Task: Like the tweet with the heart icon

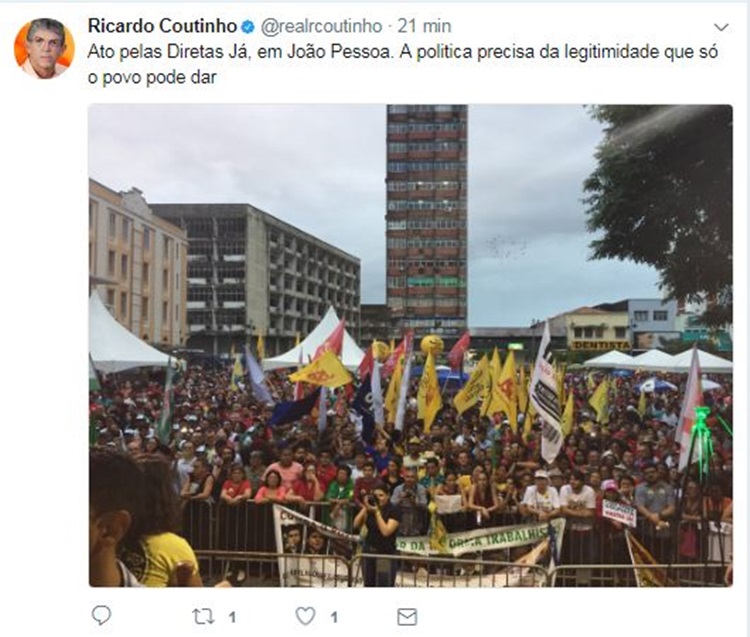Action: coord(305,616)
